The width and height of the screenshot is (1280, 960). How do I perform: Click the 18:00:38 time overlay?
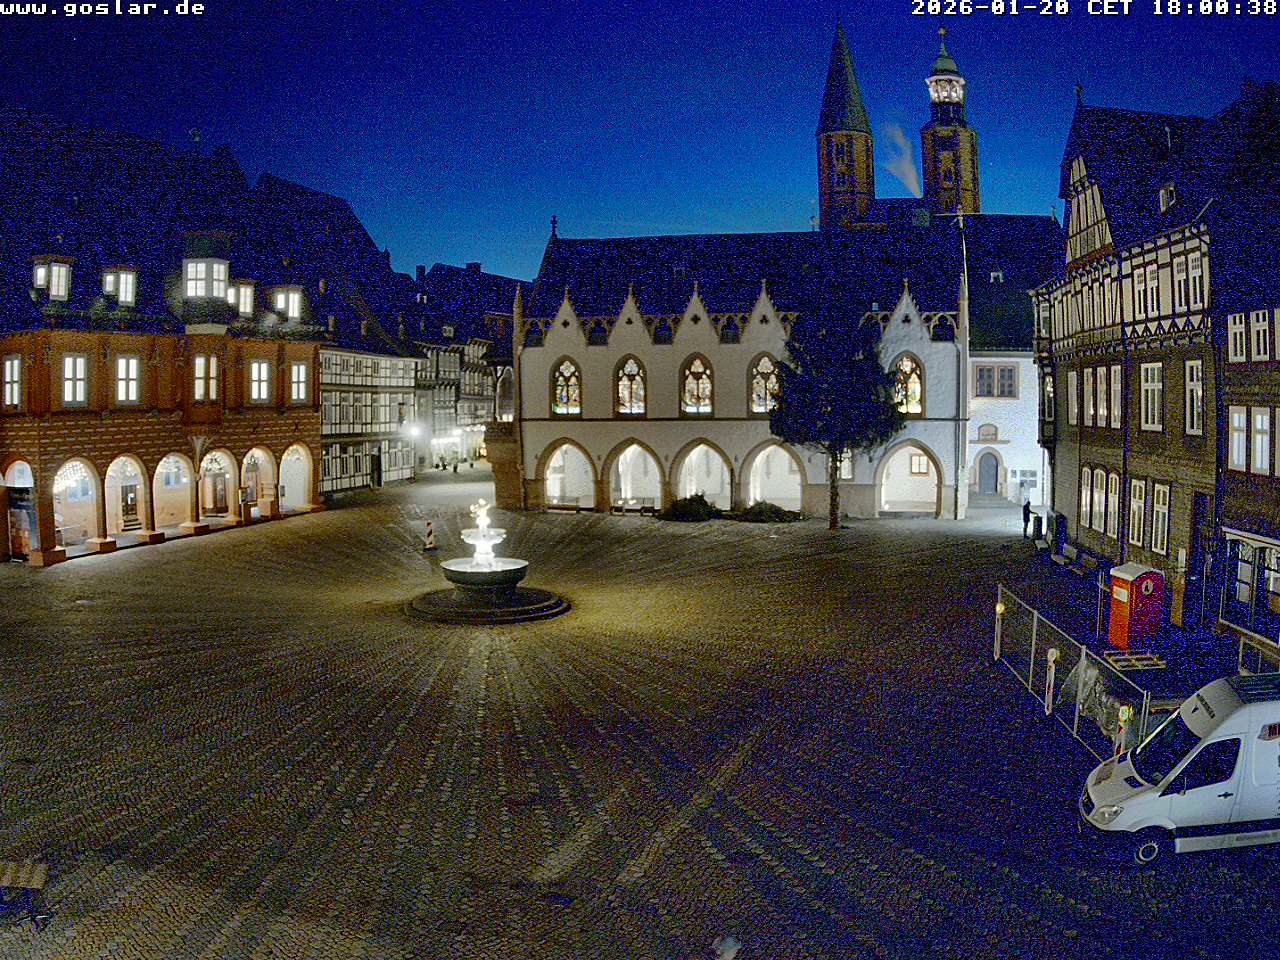(x=1214, y=8)
